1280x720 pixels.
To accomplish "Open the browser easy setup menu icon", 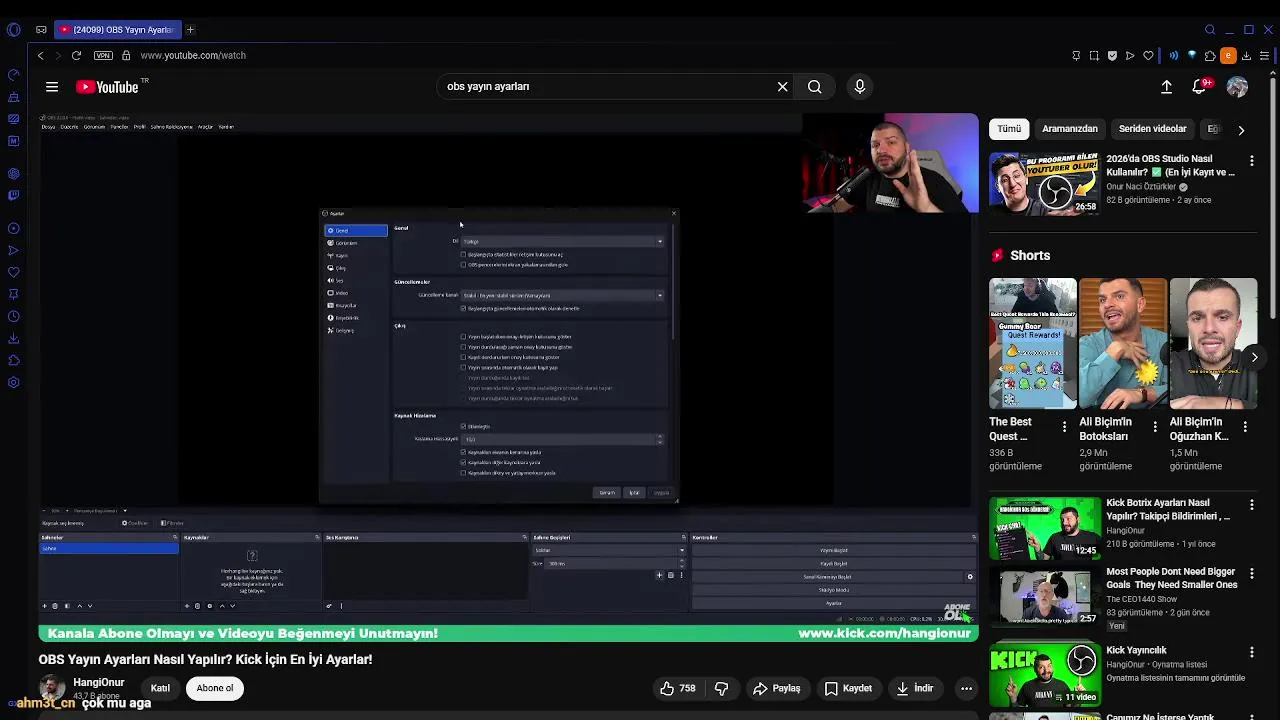I will tap(1265, 56).
